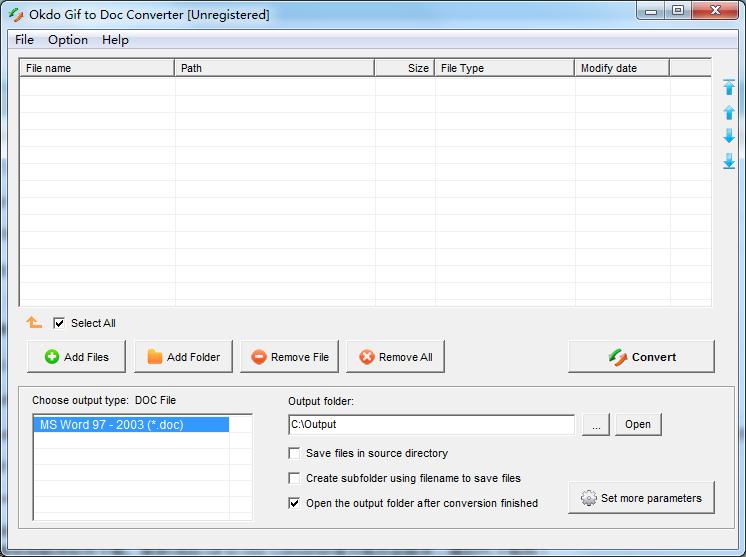The height and width of the screenshot is (557, 746).
Task: Check Create subfolder using filename option
Action: (x=294, y=478)
